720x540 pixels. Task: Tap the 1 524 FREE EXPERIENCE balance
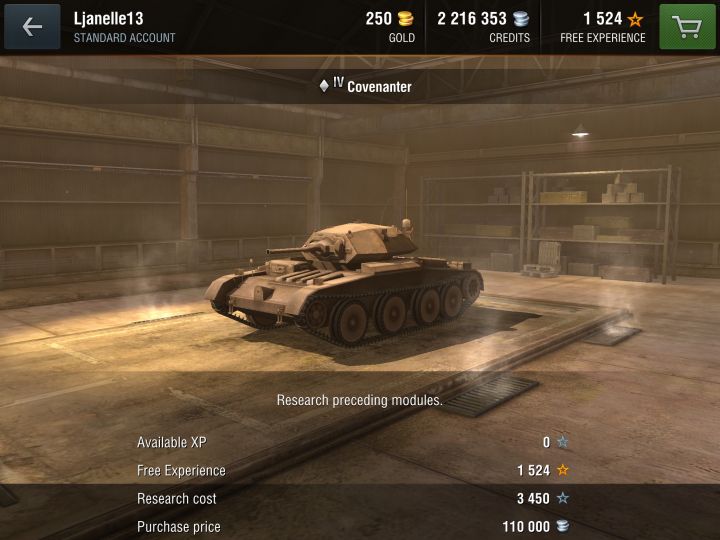pyautogui.click(x=602, y=27)
